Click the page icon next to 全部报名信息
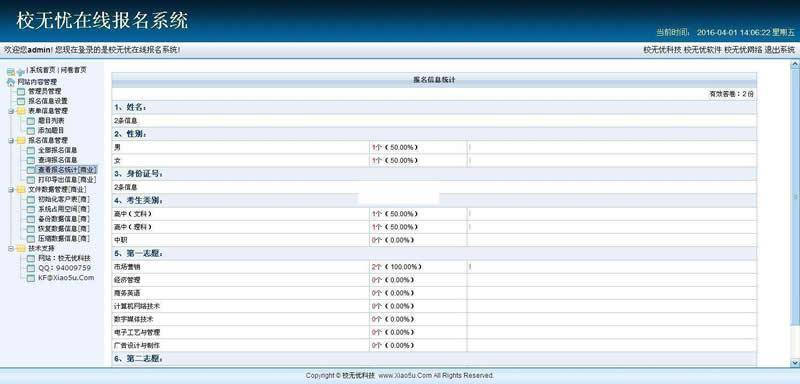The image size is (800, 384). (31, 150)
